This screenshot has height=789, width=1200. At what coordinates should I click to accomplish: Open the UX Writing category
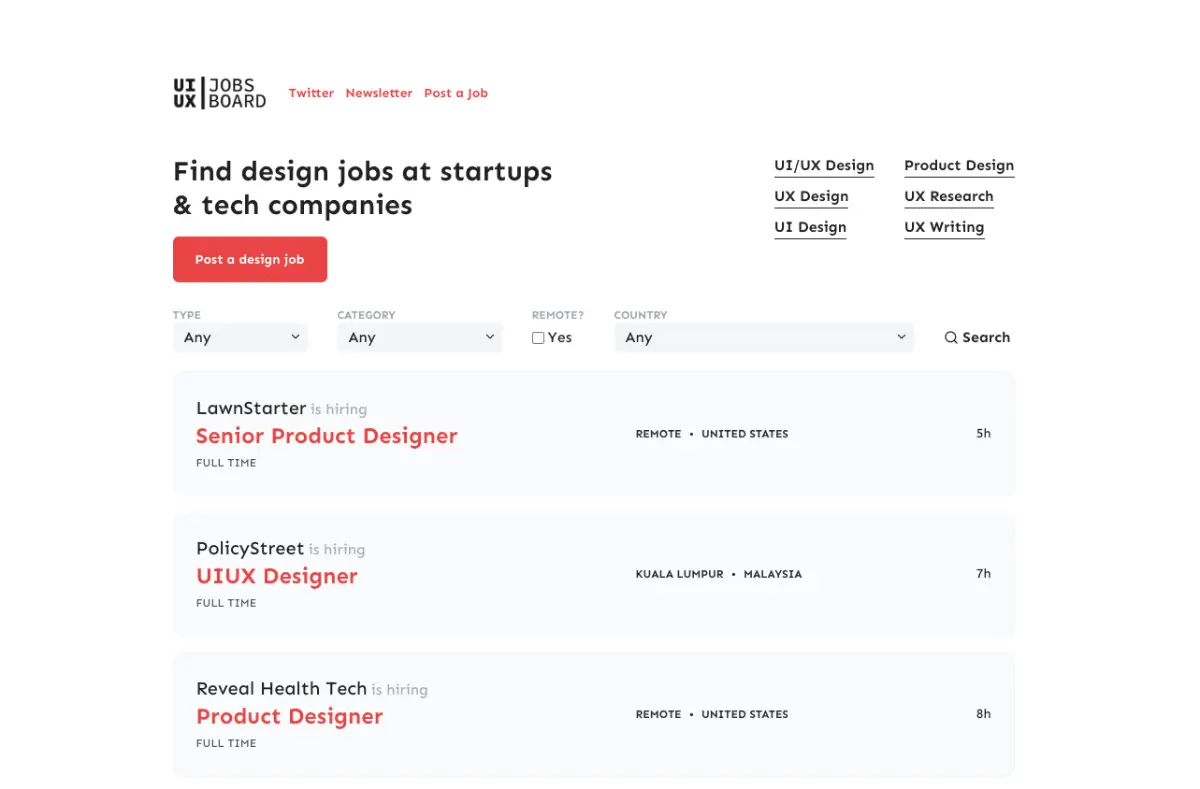pyautogui.click(x=944, y=227)
